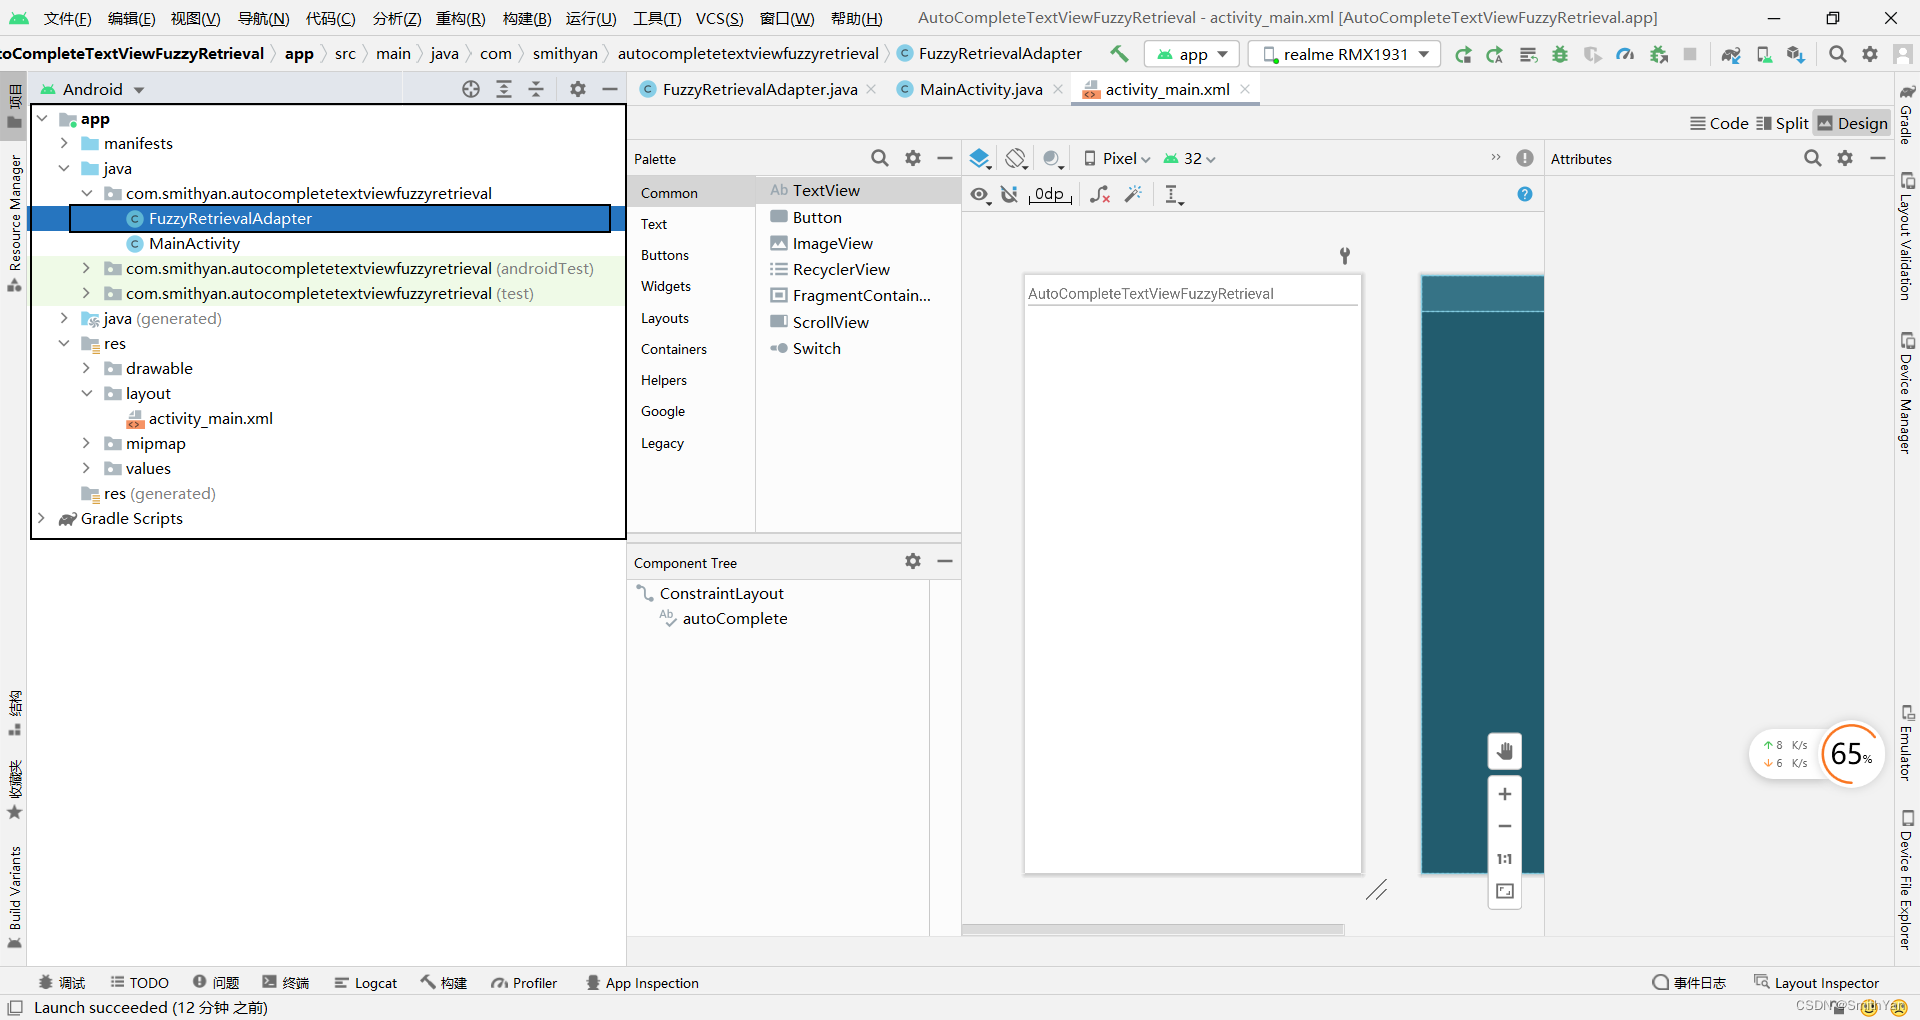1920x1020 pixels.
Task: Open the Profiler tool window
Action: click(524, 983)
